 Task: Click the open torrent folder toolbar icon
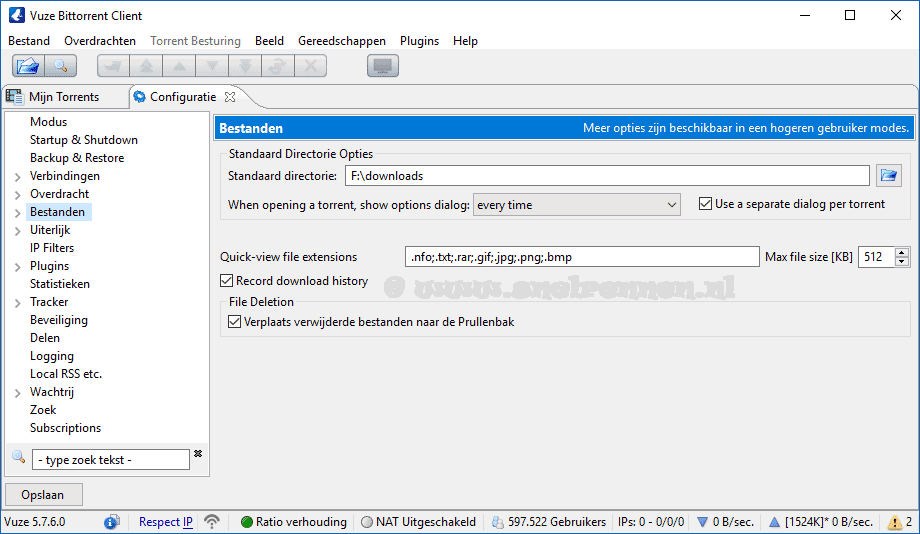pos(28,66)
